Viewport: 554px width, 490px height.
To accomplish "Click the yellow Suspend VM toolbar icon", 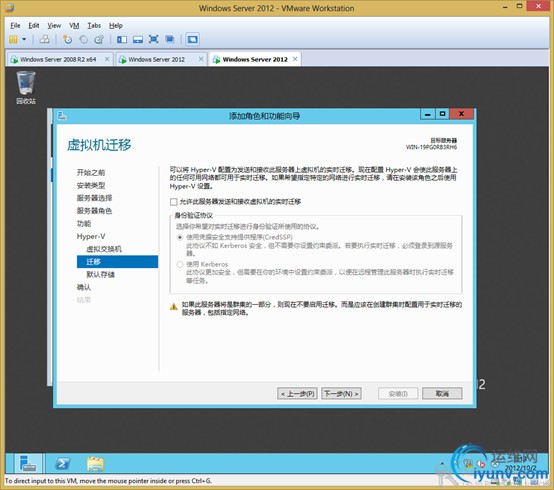I will click(13, 39).
